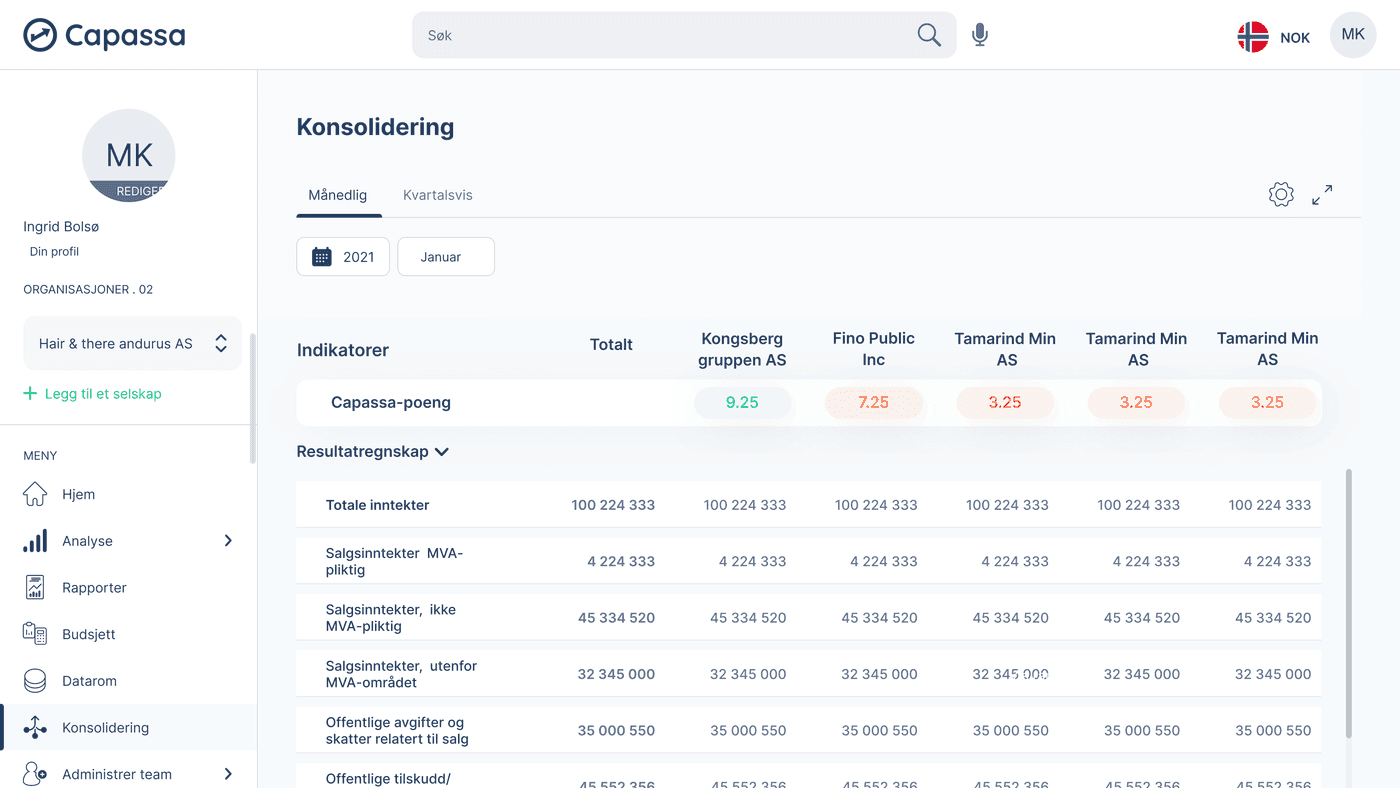Expand the Administrer team submenu arrow
Screen dimensions: 1400x788
228,774
